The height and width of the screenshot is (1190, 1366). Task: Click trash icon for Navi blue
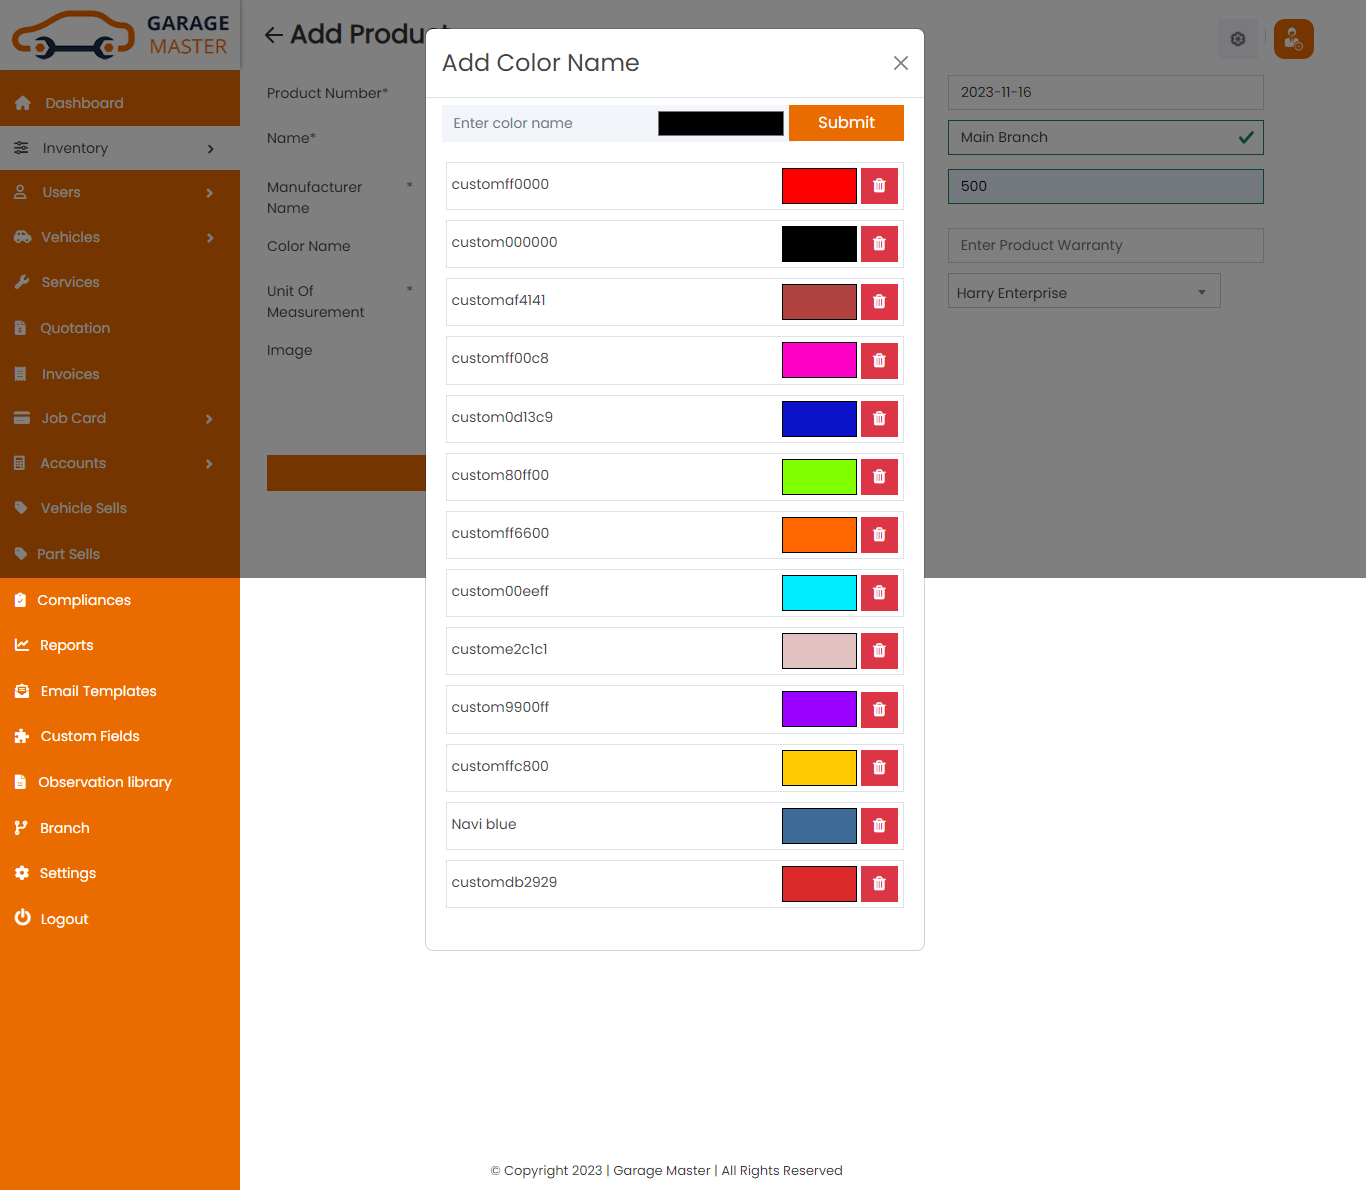tap(879, 826)
